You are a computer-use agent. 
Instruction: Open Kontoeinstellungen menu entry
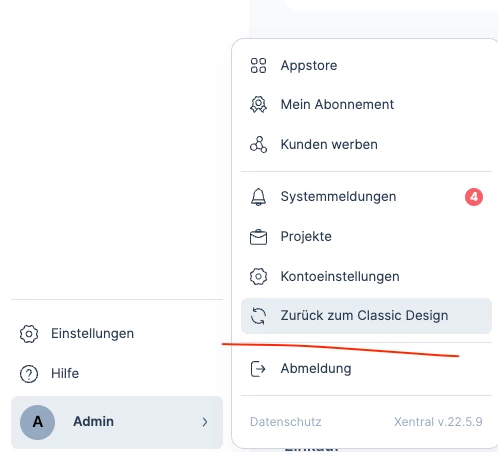click(x=366, y=276)
